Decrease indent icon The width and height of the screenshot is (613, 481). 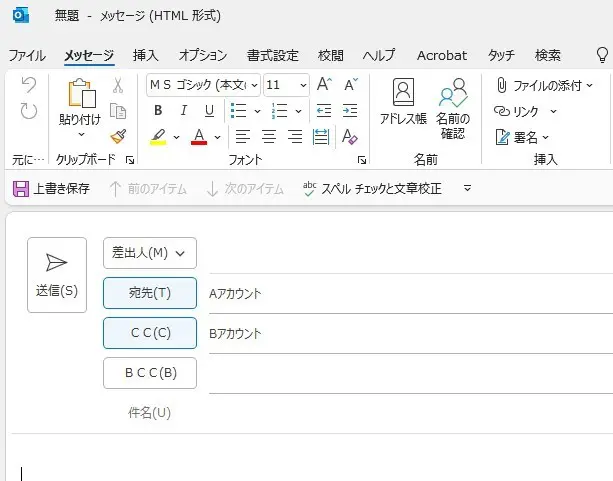tap(324, 111)
